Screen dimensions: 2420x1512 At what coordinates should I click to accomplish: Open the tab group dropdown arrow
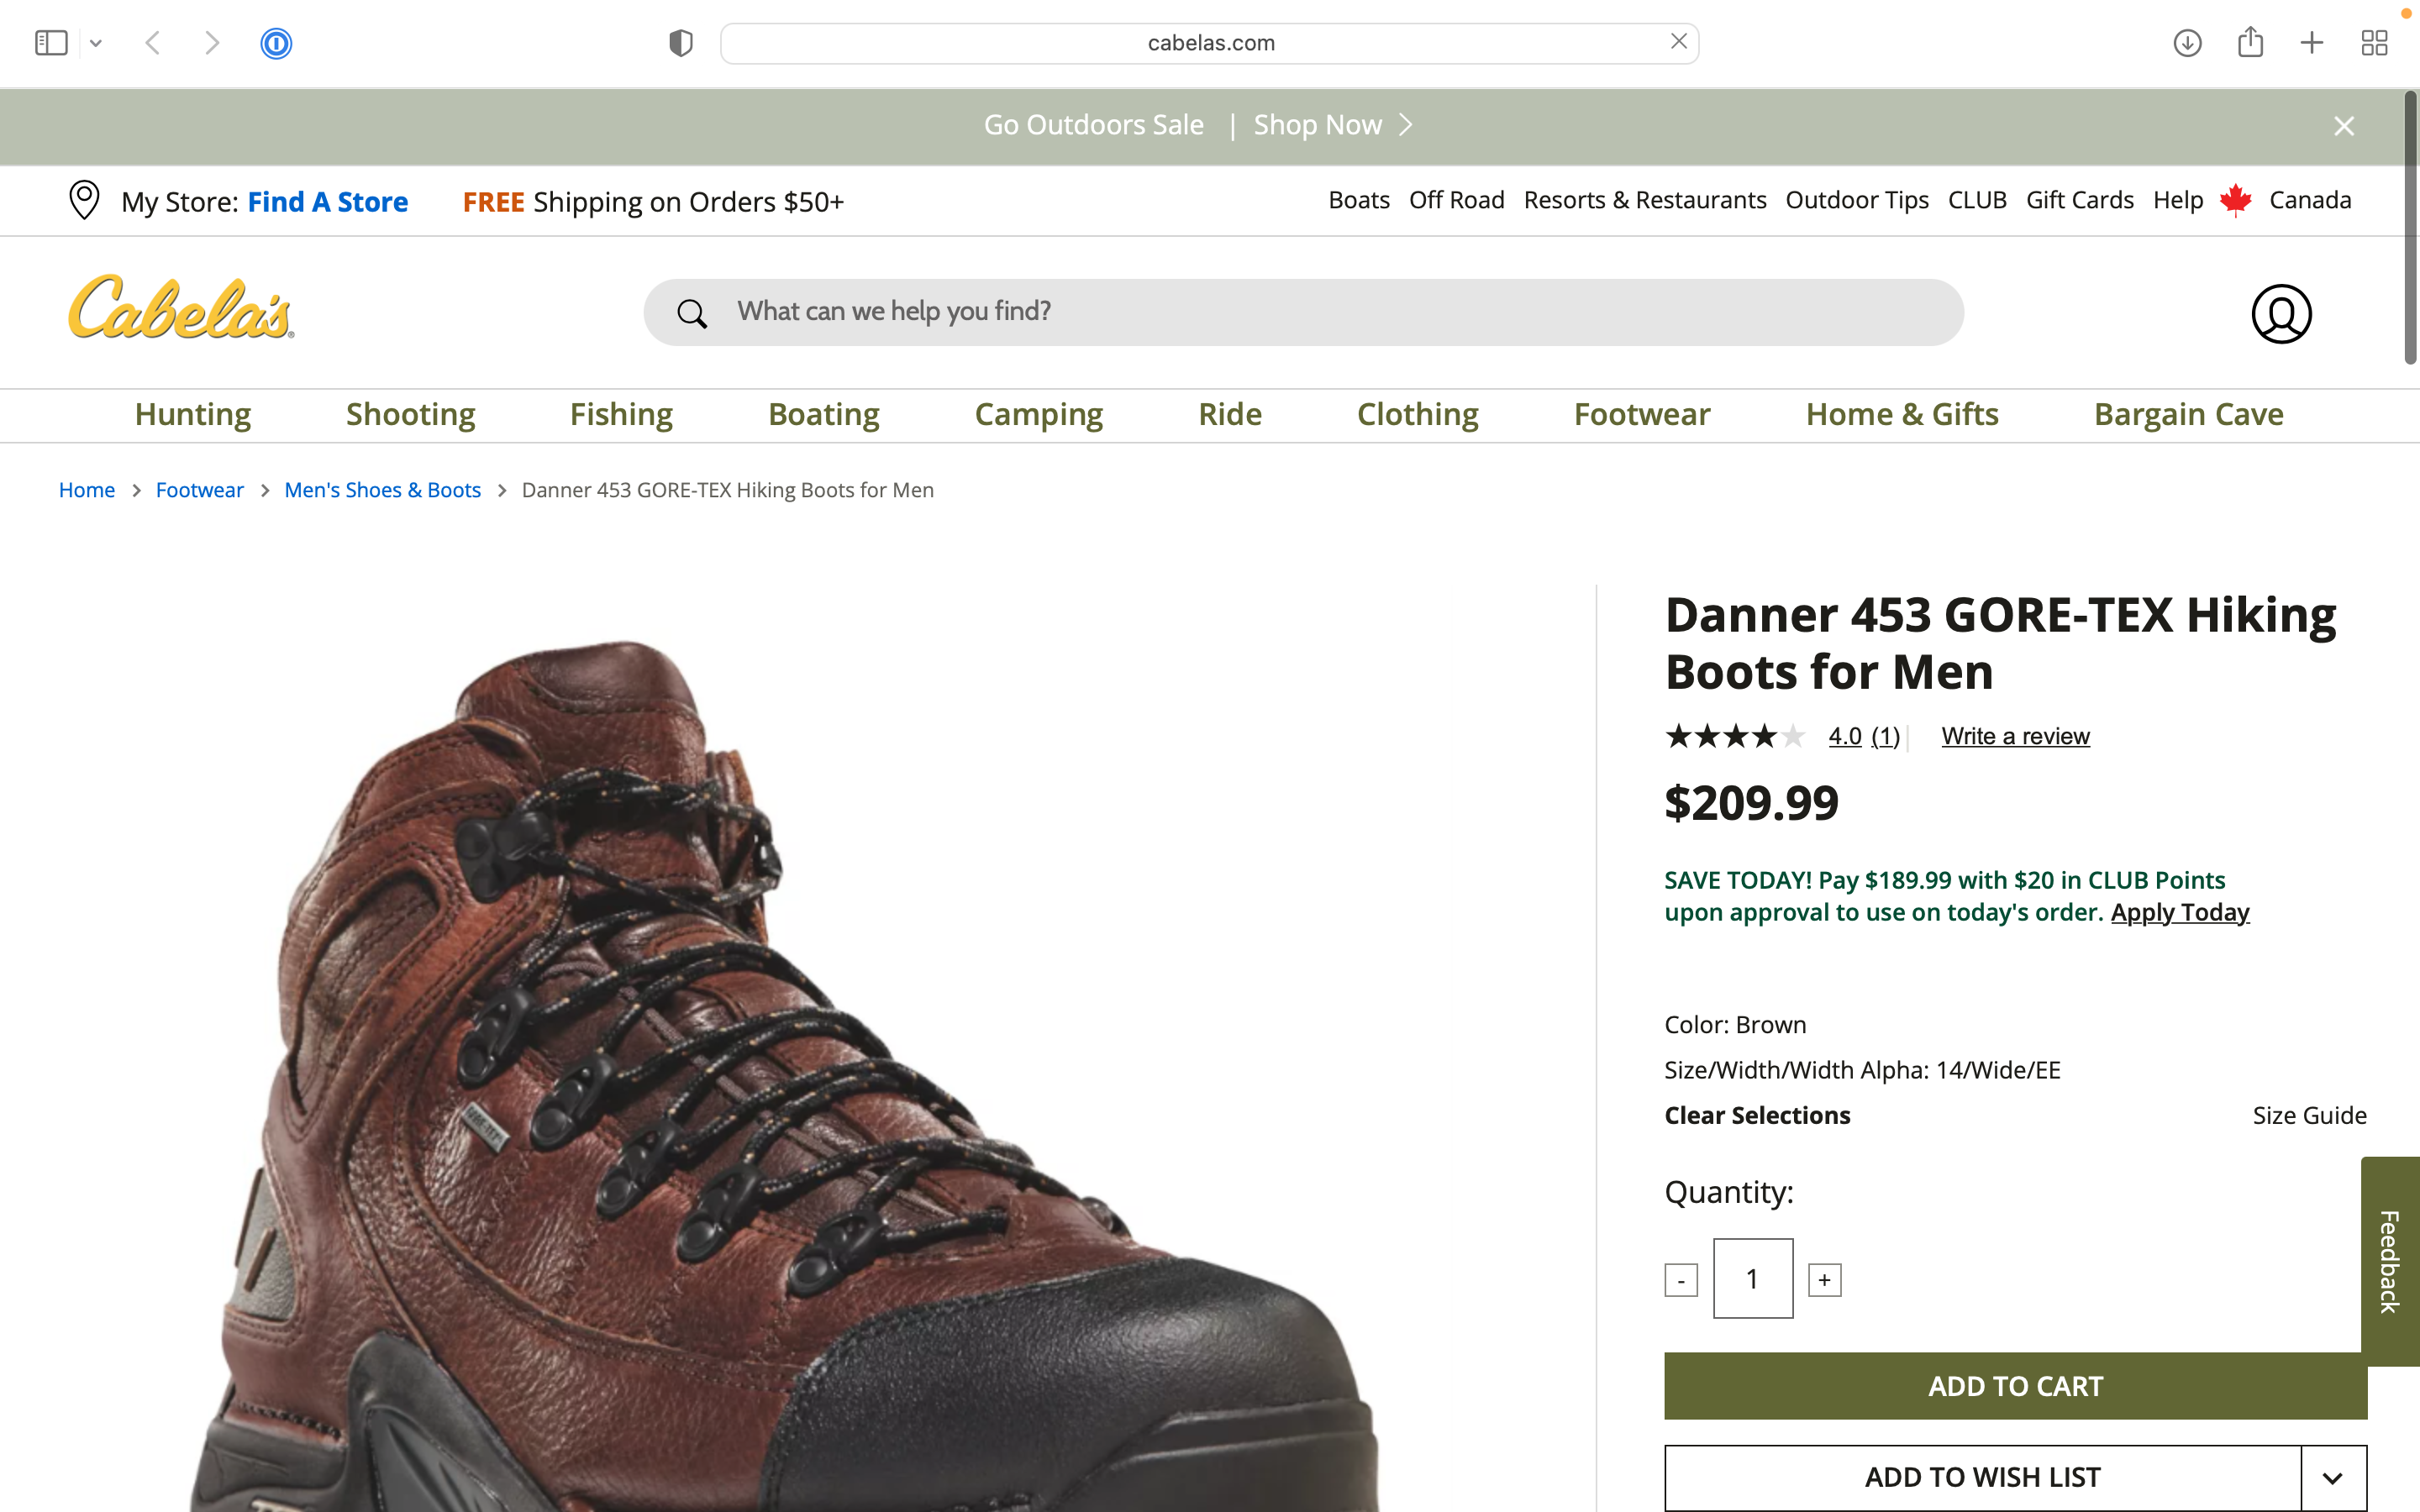click(96, 43)
